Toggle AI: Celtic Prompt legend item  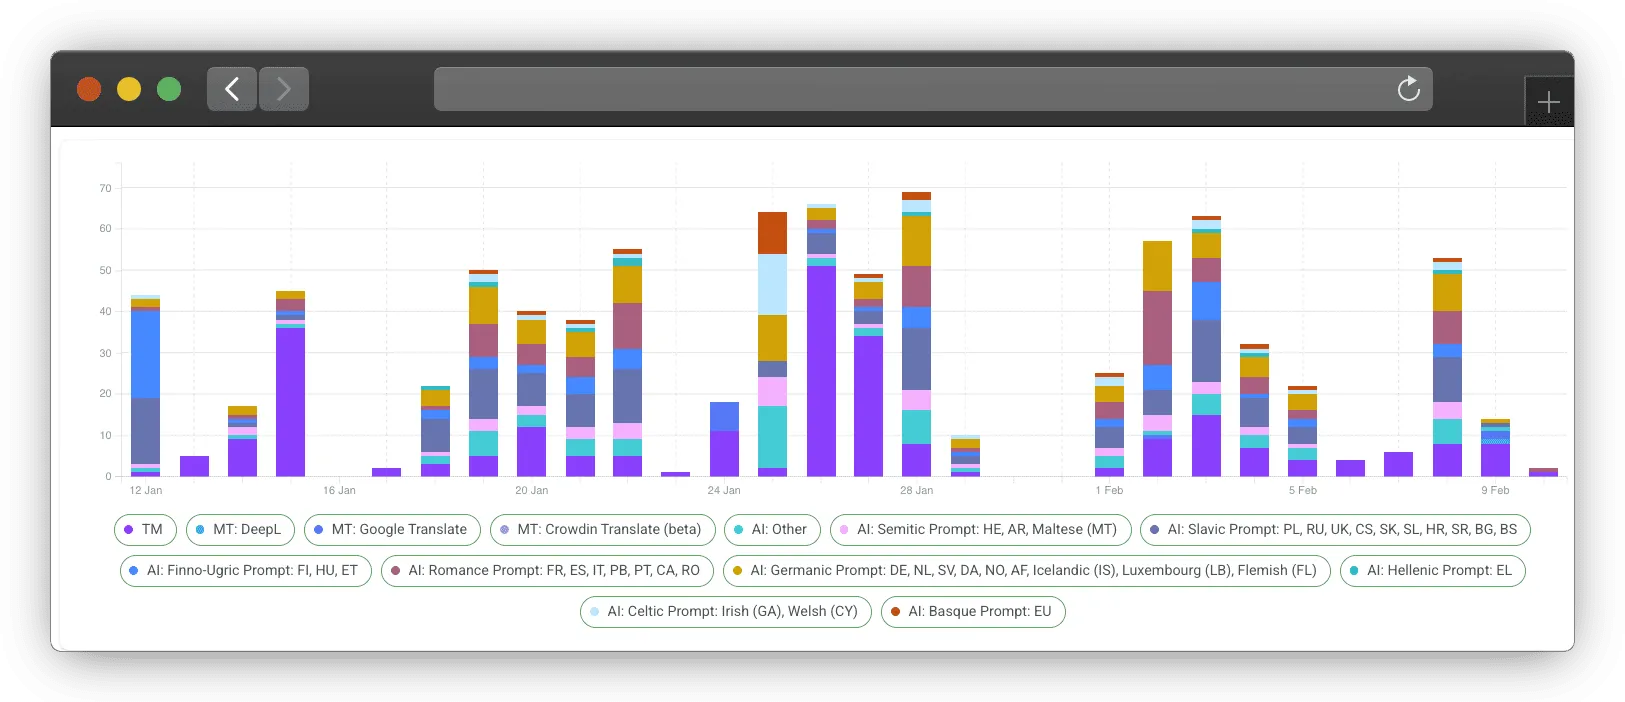tap(725, 612)
